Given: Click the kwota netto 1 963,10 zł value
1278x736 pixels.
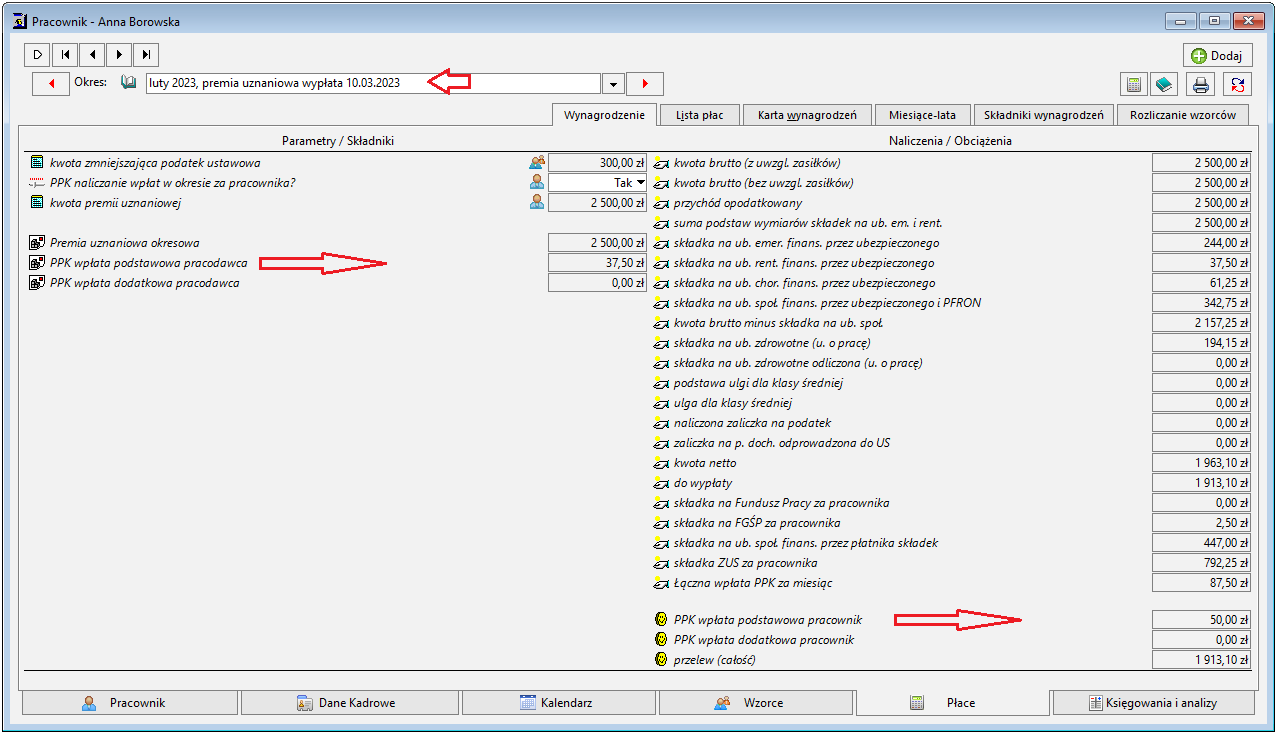Looking at the screenshot, I should pos(1202,463).
